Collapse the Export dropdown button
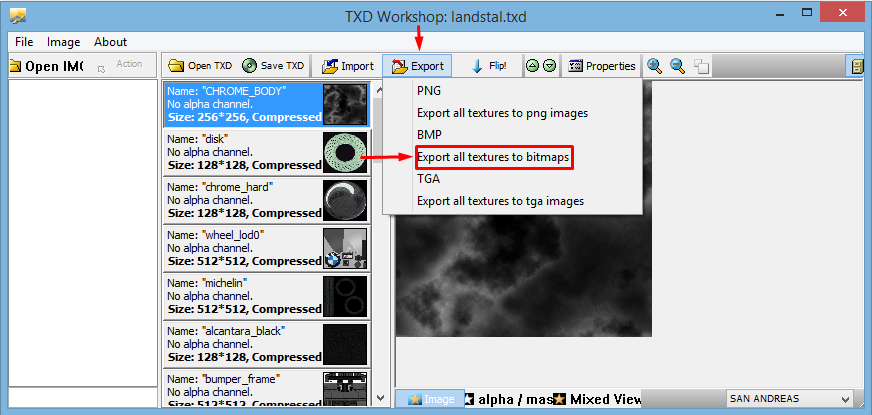This screenshot has height=415, width=872. [x=418, y=66]
